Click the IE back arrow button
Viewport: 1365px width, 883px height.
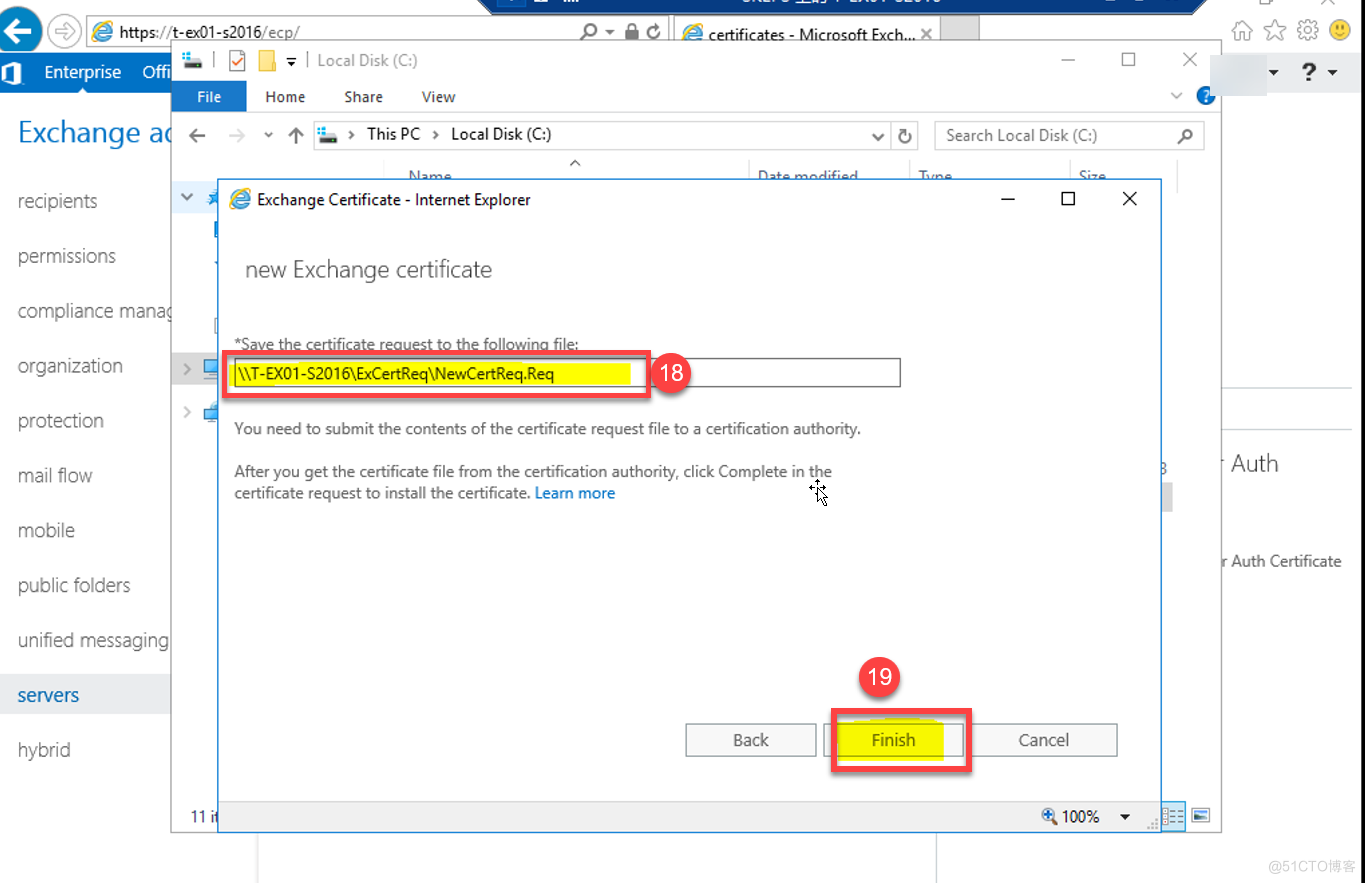(x=17, y=32)
